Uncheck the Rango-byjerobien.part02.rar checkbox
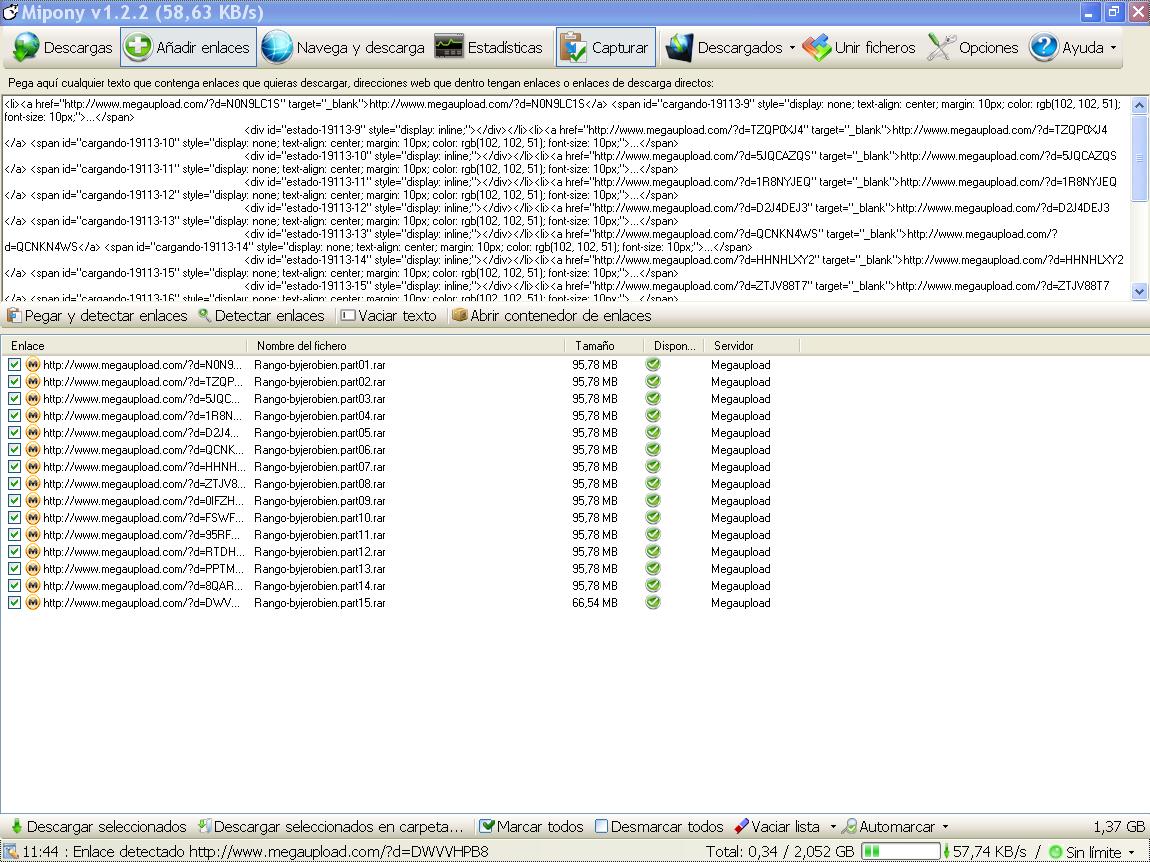Image resolution: width=1150 pixels, height=862 pixels. [x=14, y=381]
